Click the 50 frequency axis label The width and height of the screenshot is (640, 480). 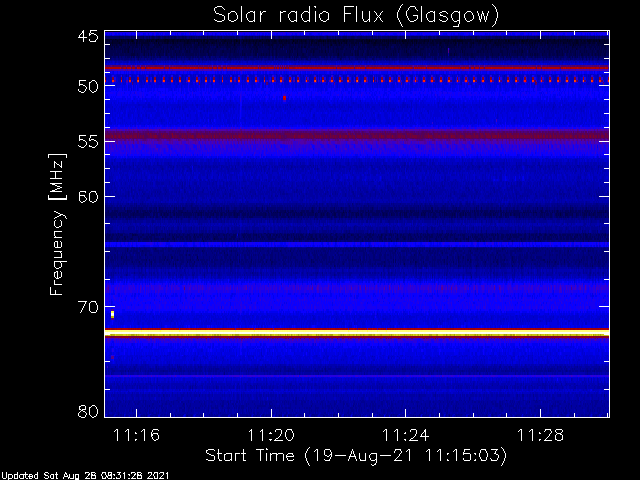coord(88,86)
